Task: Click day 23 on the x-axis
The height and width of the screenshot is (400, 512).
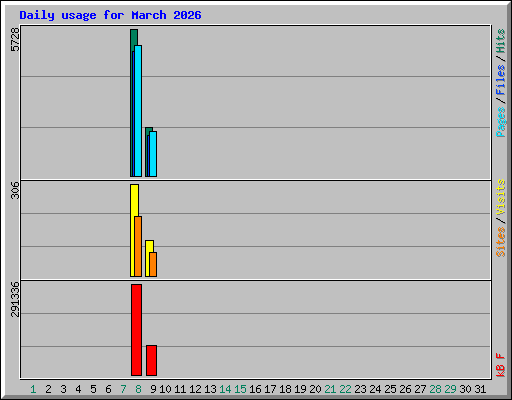Action: pos(360,389)
